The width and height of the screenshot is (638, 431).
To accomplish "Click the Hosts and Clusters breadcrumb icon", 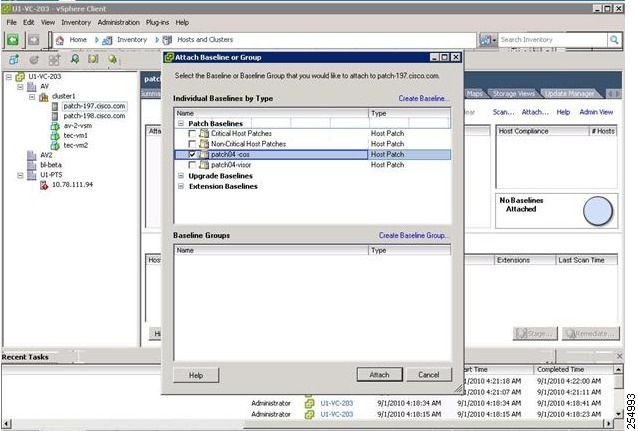I will (x=167, y=40).
